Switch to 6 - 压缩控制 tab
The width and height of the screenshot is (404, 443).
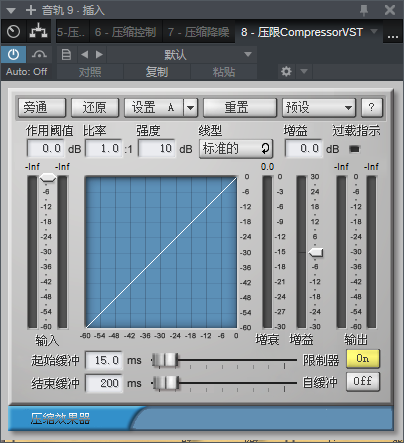125,32
